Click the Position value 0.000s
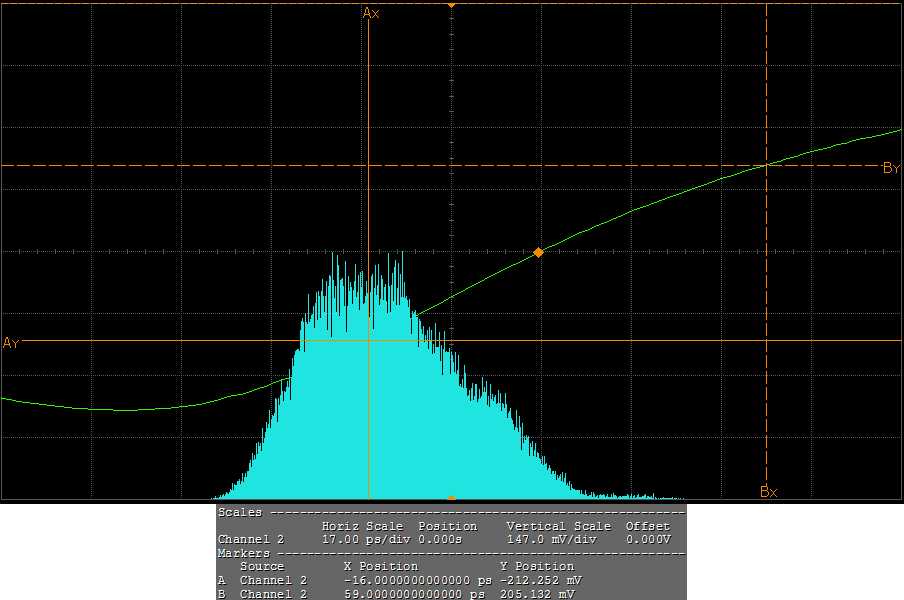Screen dimensions: 904x600 pyautogui.click(x=443, y=539)
